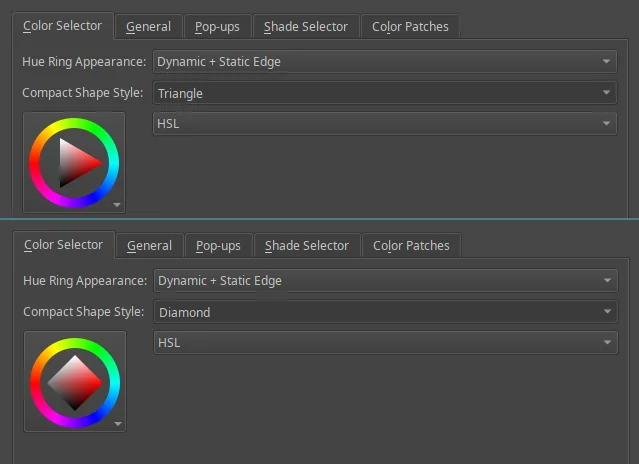Open upper HSL color model dropdown

pyautogui.click(x=385, y=123)
